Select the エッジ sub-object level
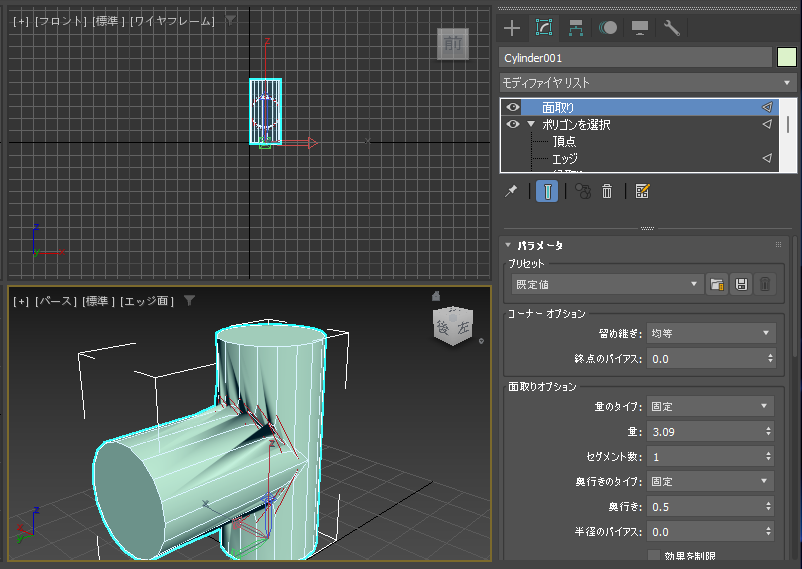 [x=565, y=158]
